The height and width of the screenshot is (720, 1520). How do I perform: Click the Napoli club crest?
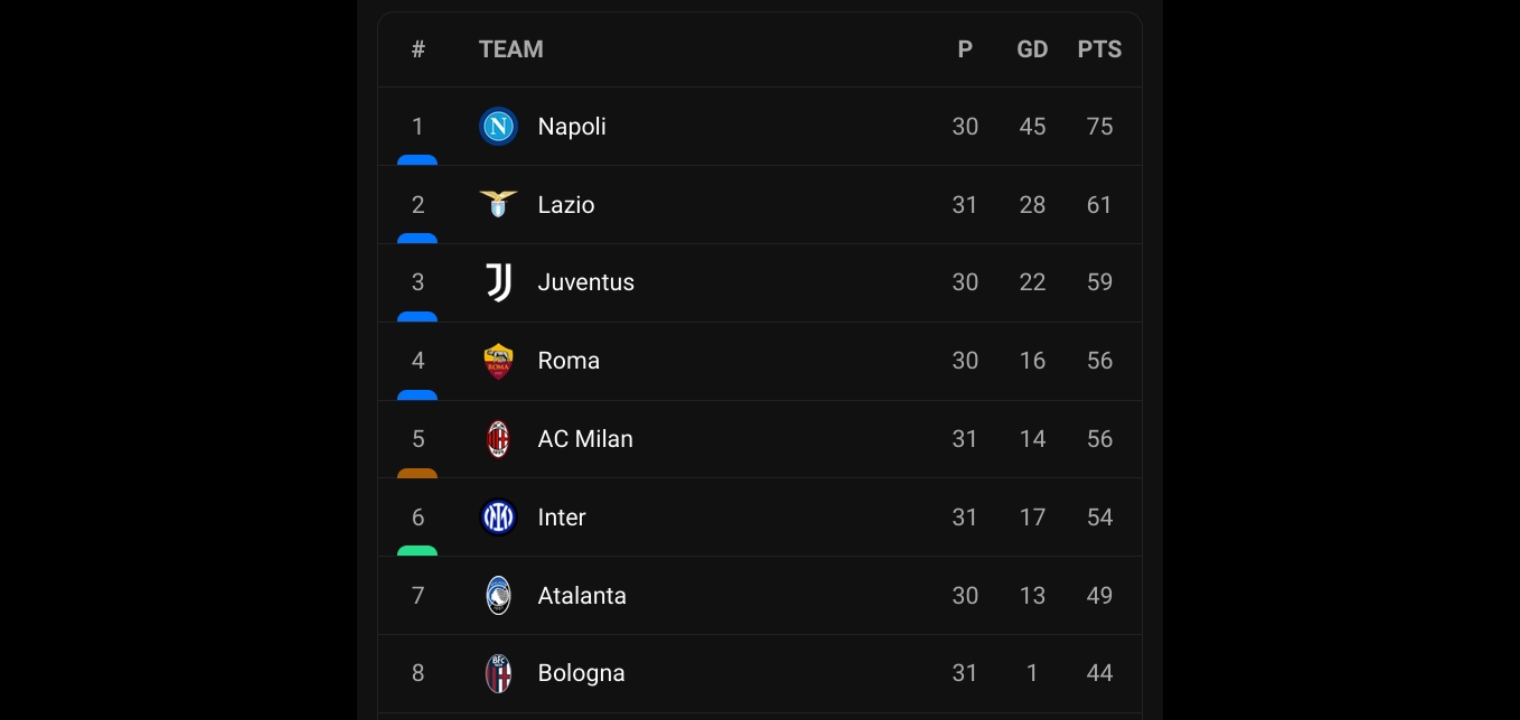[498, 126]
